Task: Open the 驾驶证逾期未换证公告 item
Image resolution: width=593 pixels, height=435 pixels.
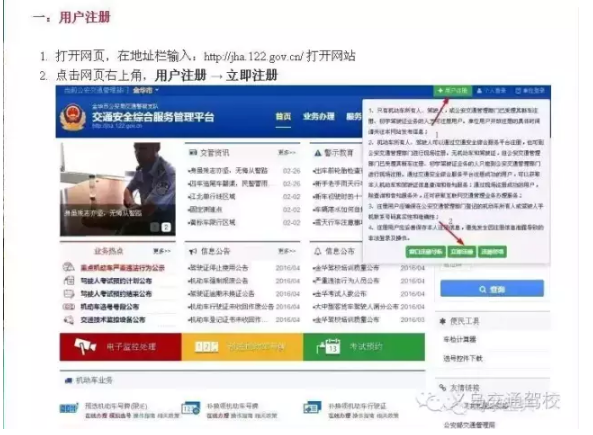Action: (x=221, y=294)
